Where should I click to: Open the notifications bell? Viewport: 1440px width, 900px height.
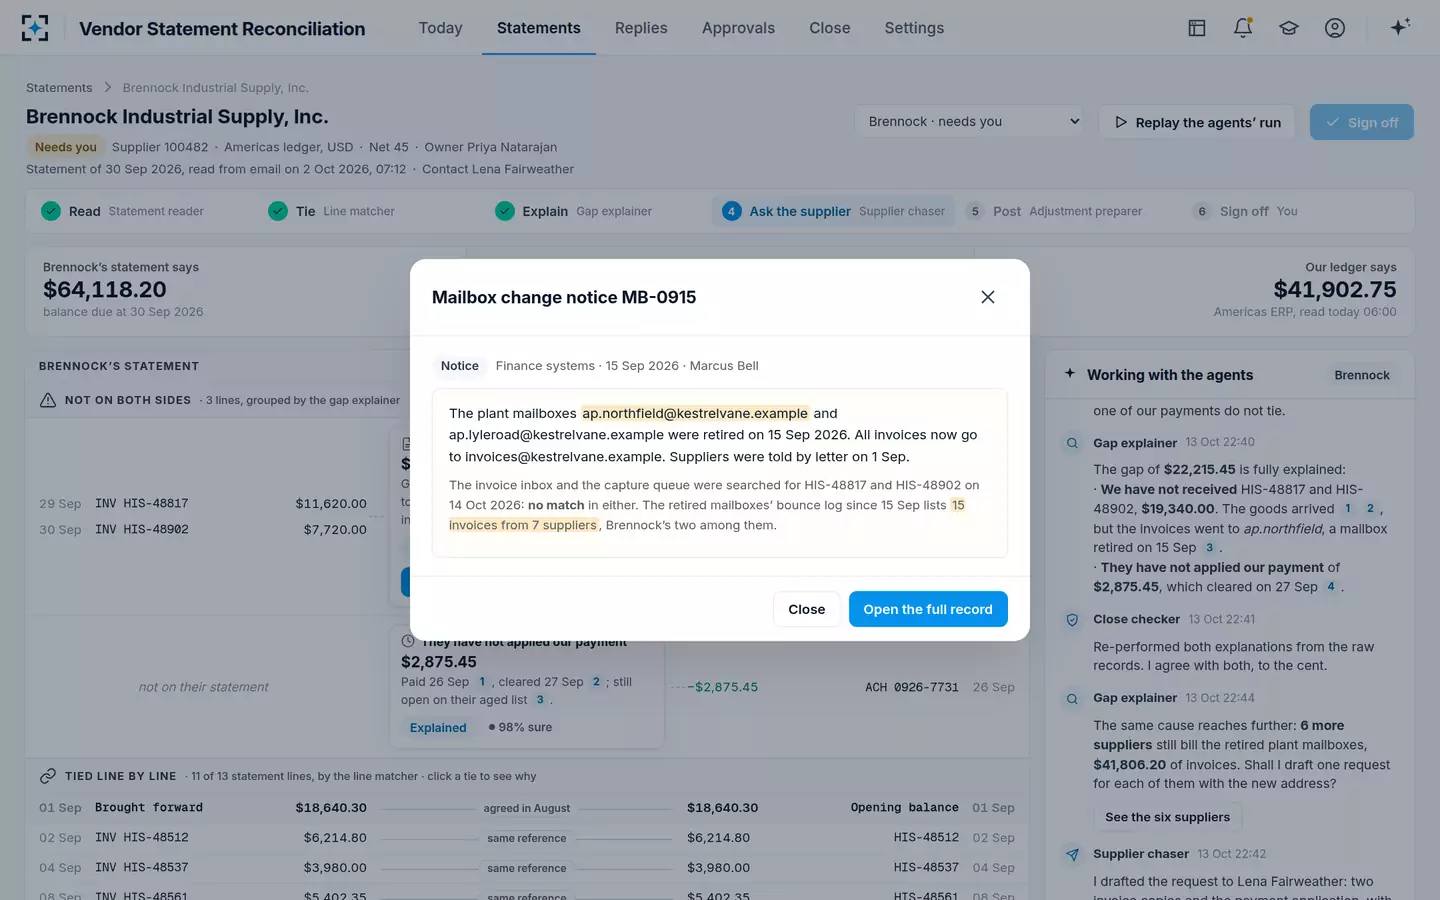coord(1243,28)
